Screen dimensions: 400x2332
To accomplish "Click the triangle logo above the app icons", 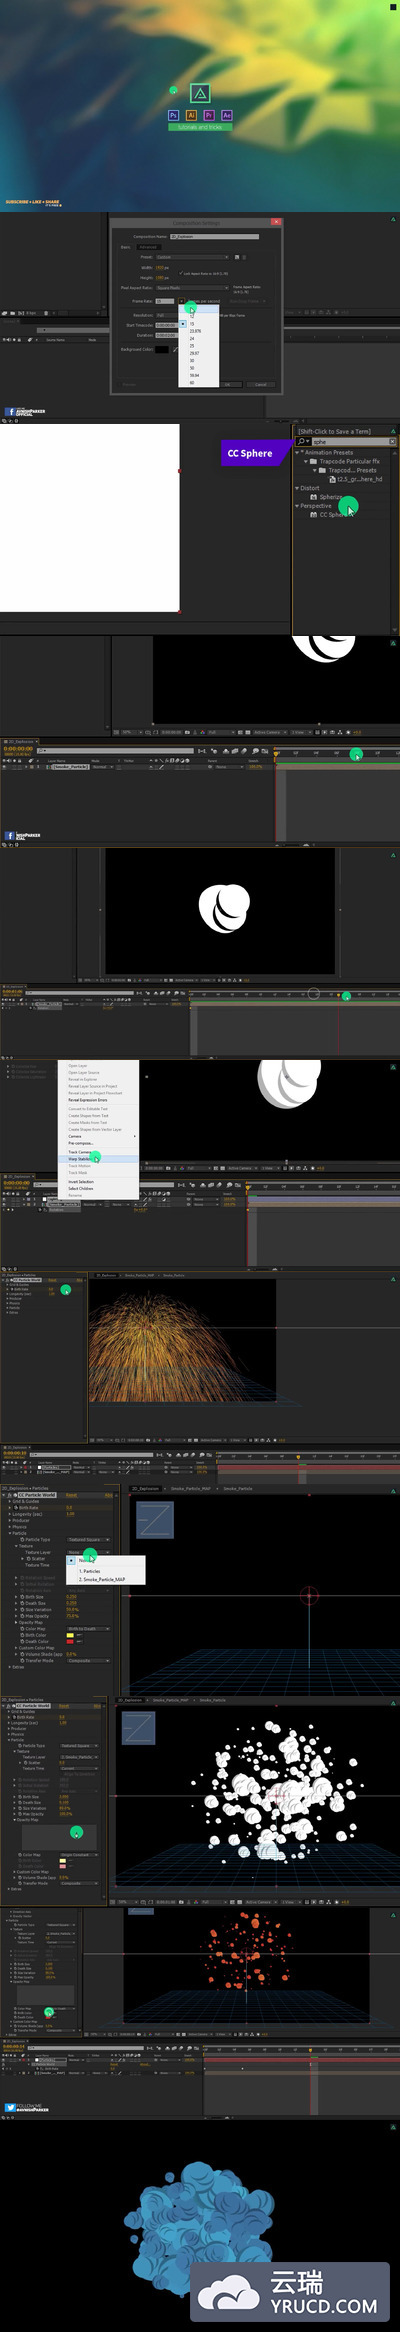I will coord(200,94).
